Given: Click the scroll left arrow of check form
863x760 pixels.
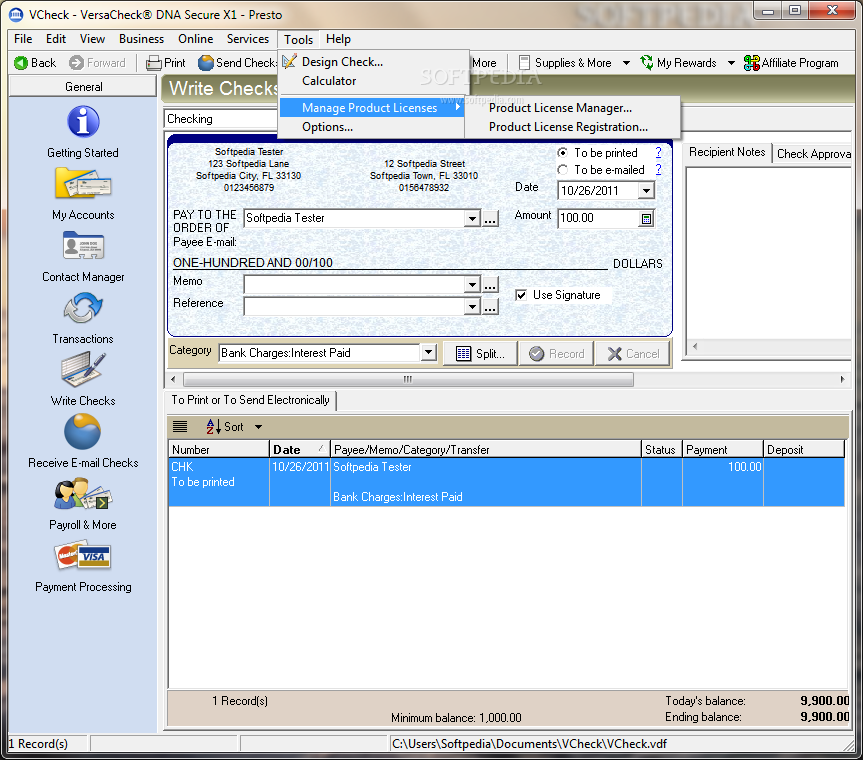Looking at the screenshot, I should pos(173,379).
